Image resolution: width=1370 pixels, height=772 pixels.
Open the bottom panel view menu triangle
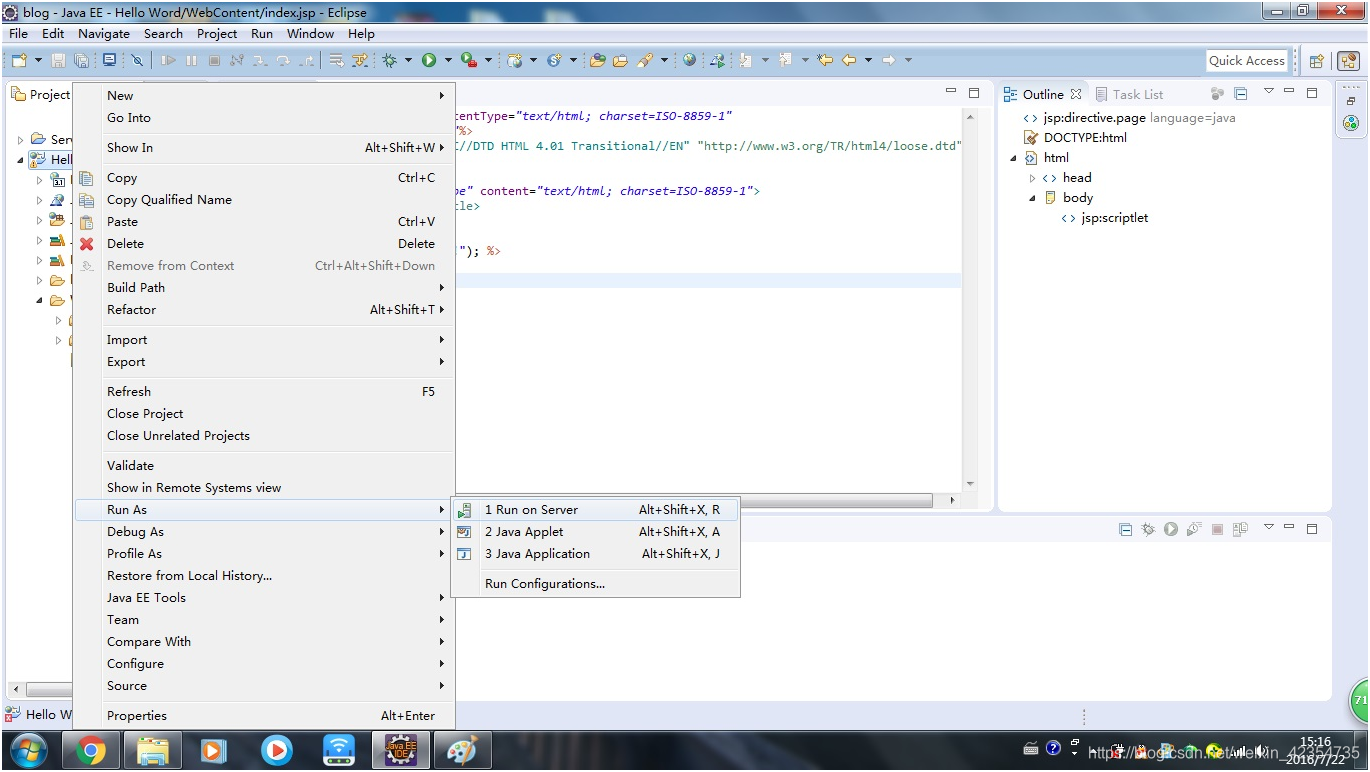click(1269, 527)
